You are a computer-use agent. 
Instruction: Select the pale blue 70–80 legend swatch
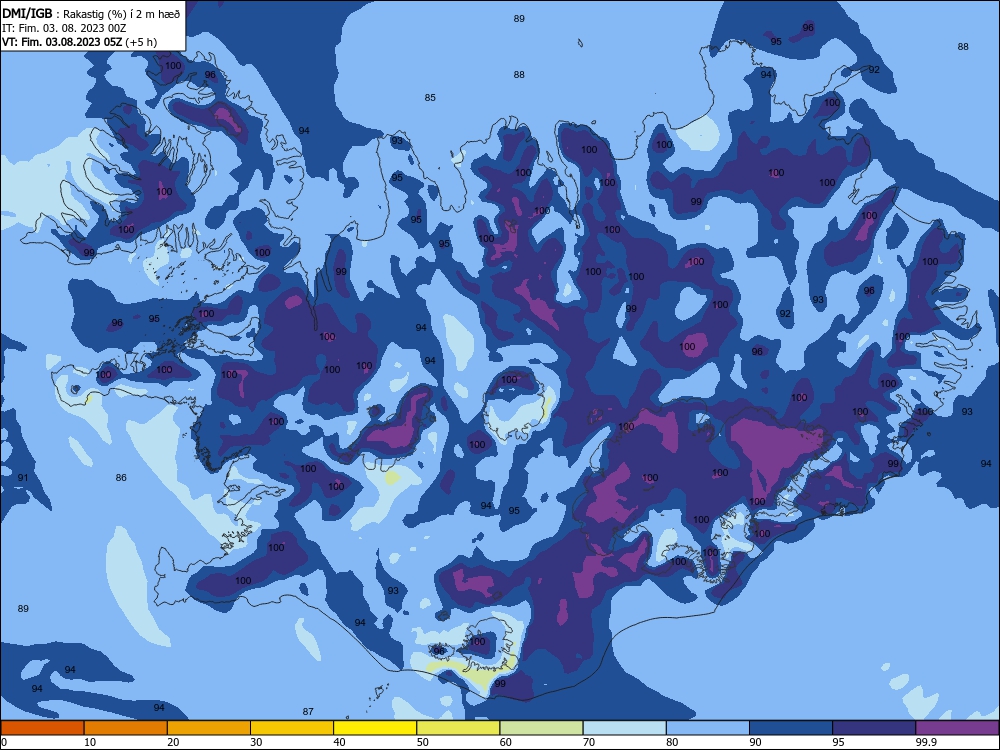click(x=624, y=728)
